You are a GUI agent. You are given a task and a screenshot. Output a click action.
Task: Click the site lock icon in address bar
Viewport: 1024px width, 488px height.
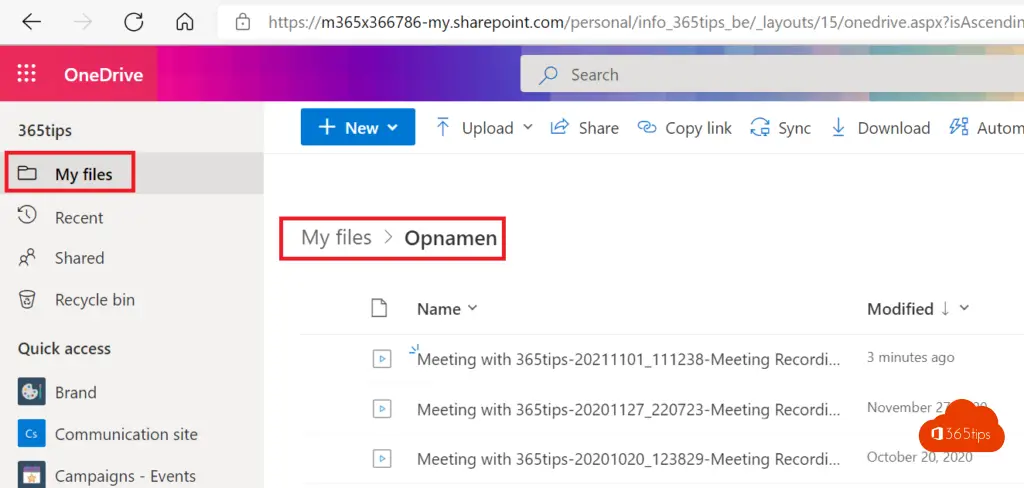[x=243, y=23]
